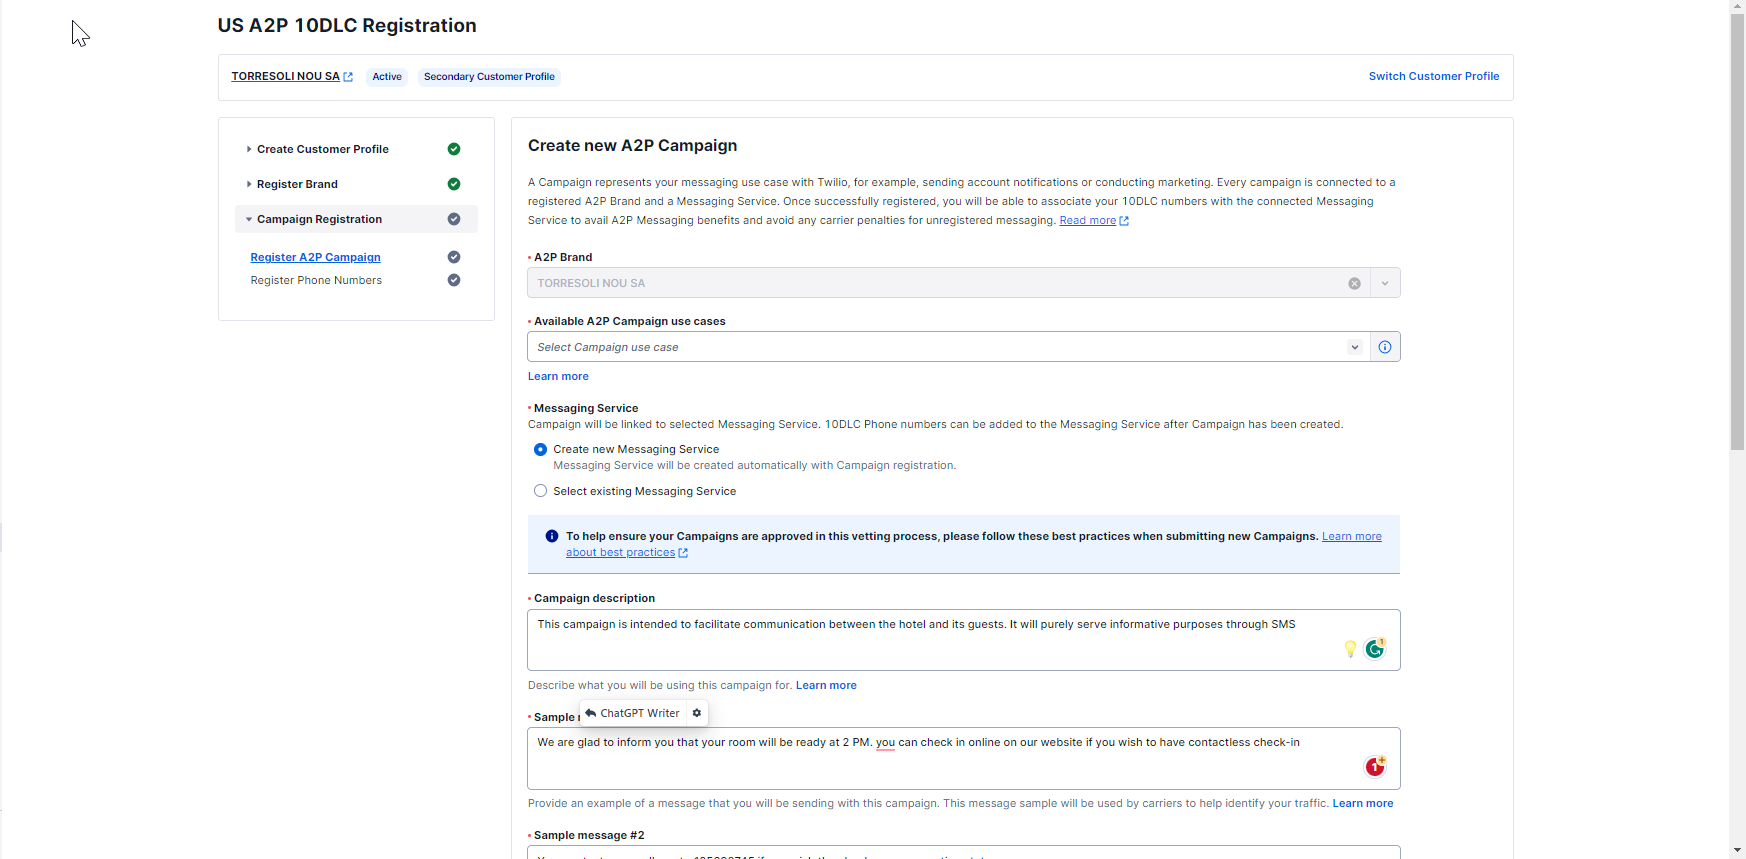Screen dimensions: 1746x859
Task: Expand the A2P Brand dropdown arrow
Action: coord(1385,283)
